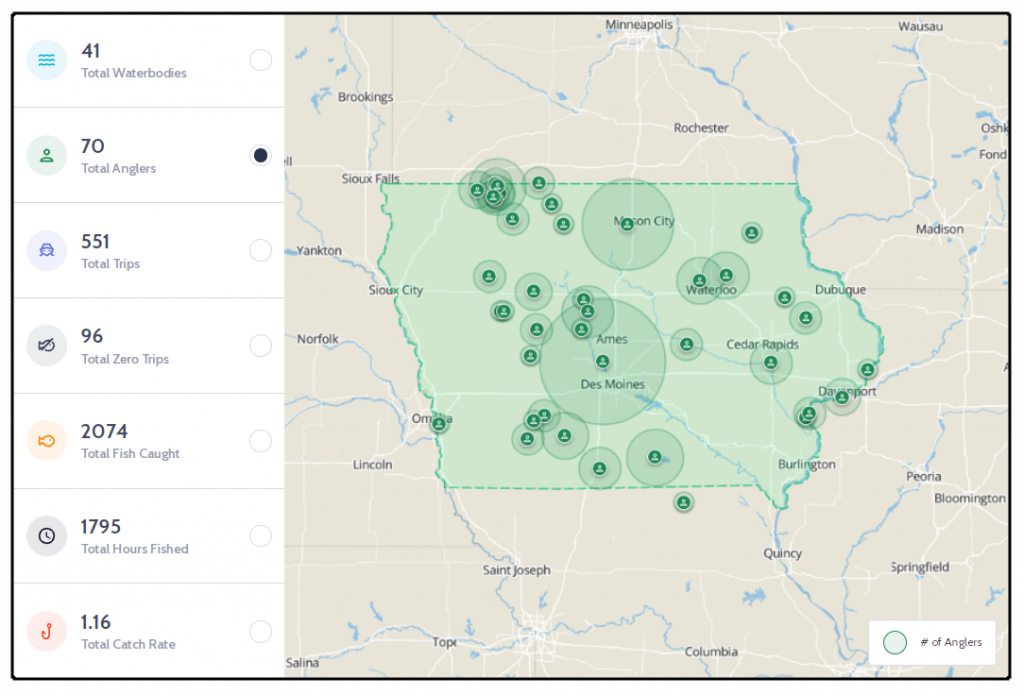Image resolution: width=1024 pixels, height=695 pixels.
Task: Click the '2074 Total Fish Caught' text
Action: click(130, 442)
